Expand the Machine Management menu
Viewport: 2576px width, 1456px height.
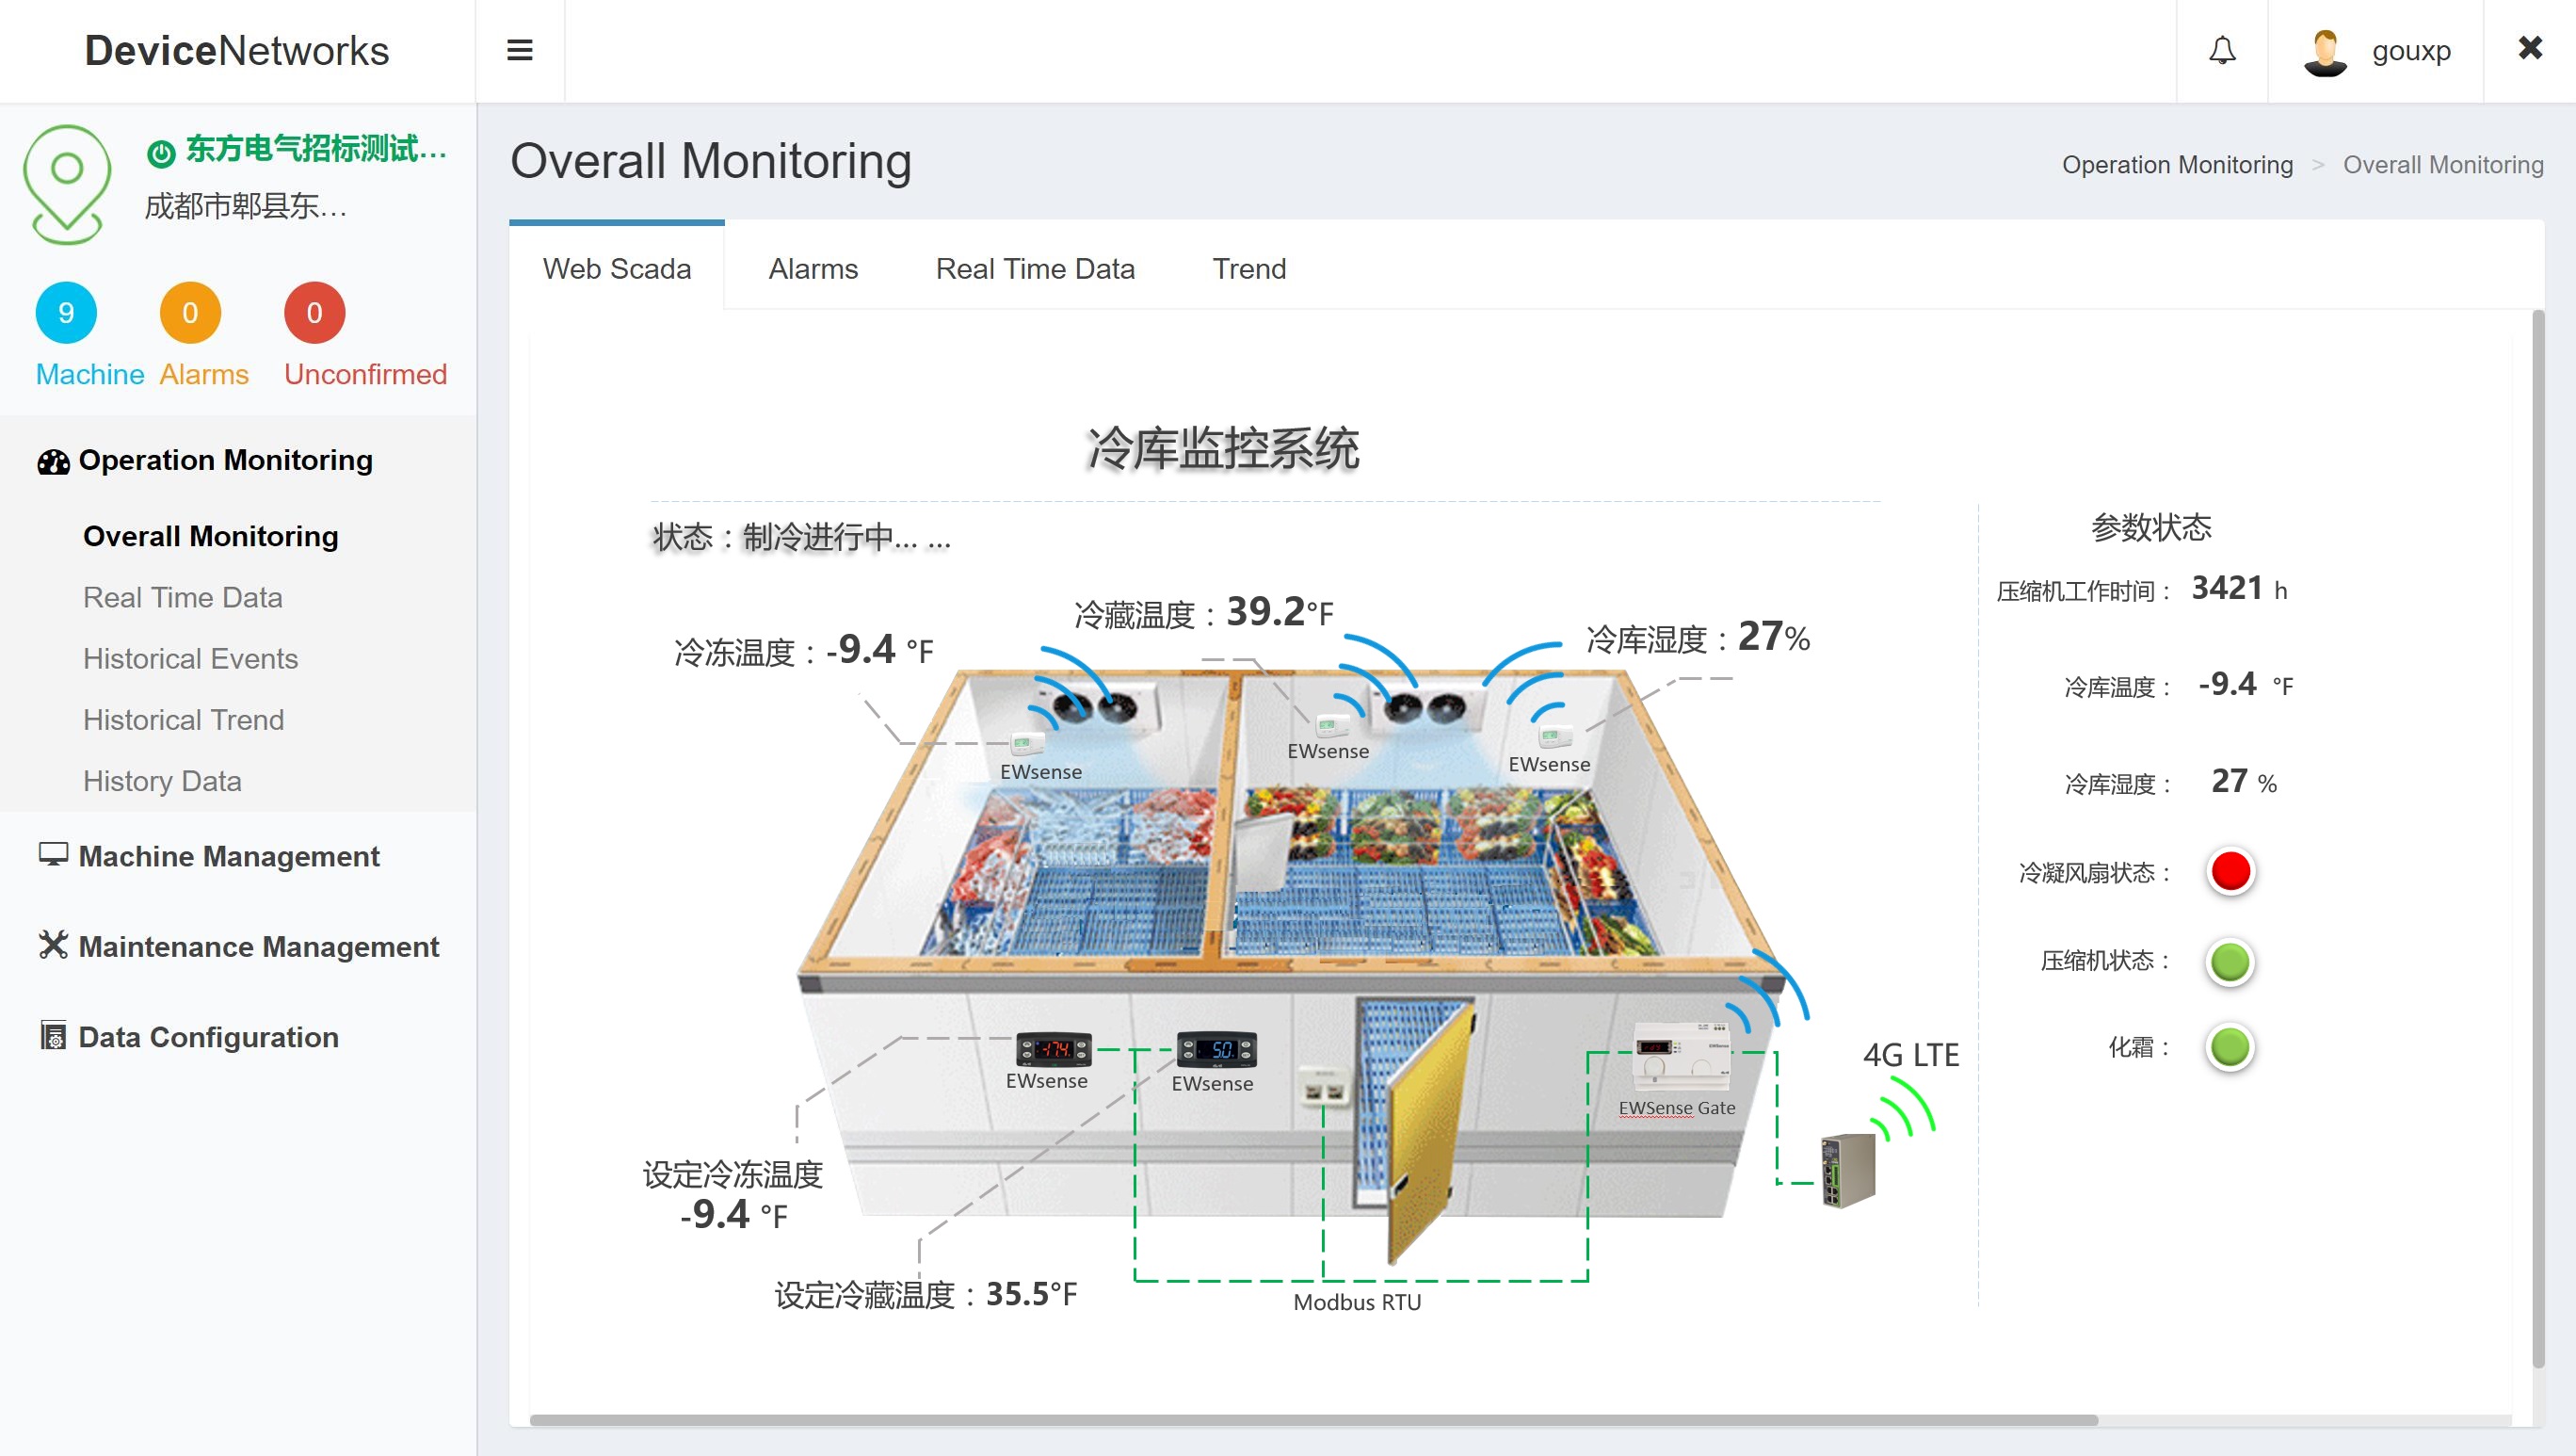pos(228,856)
